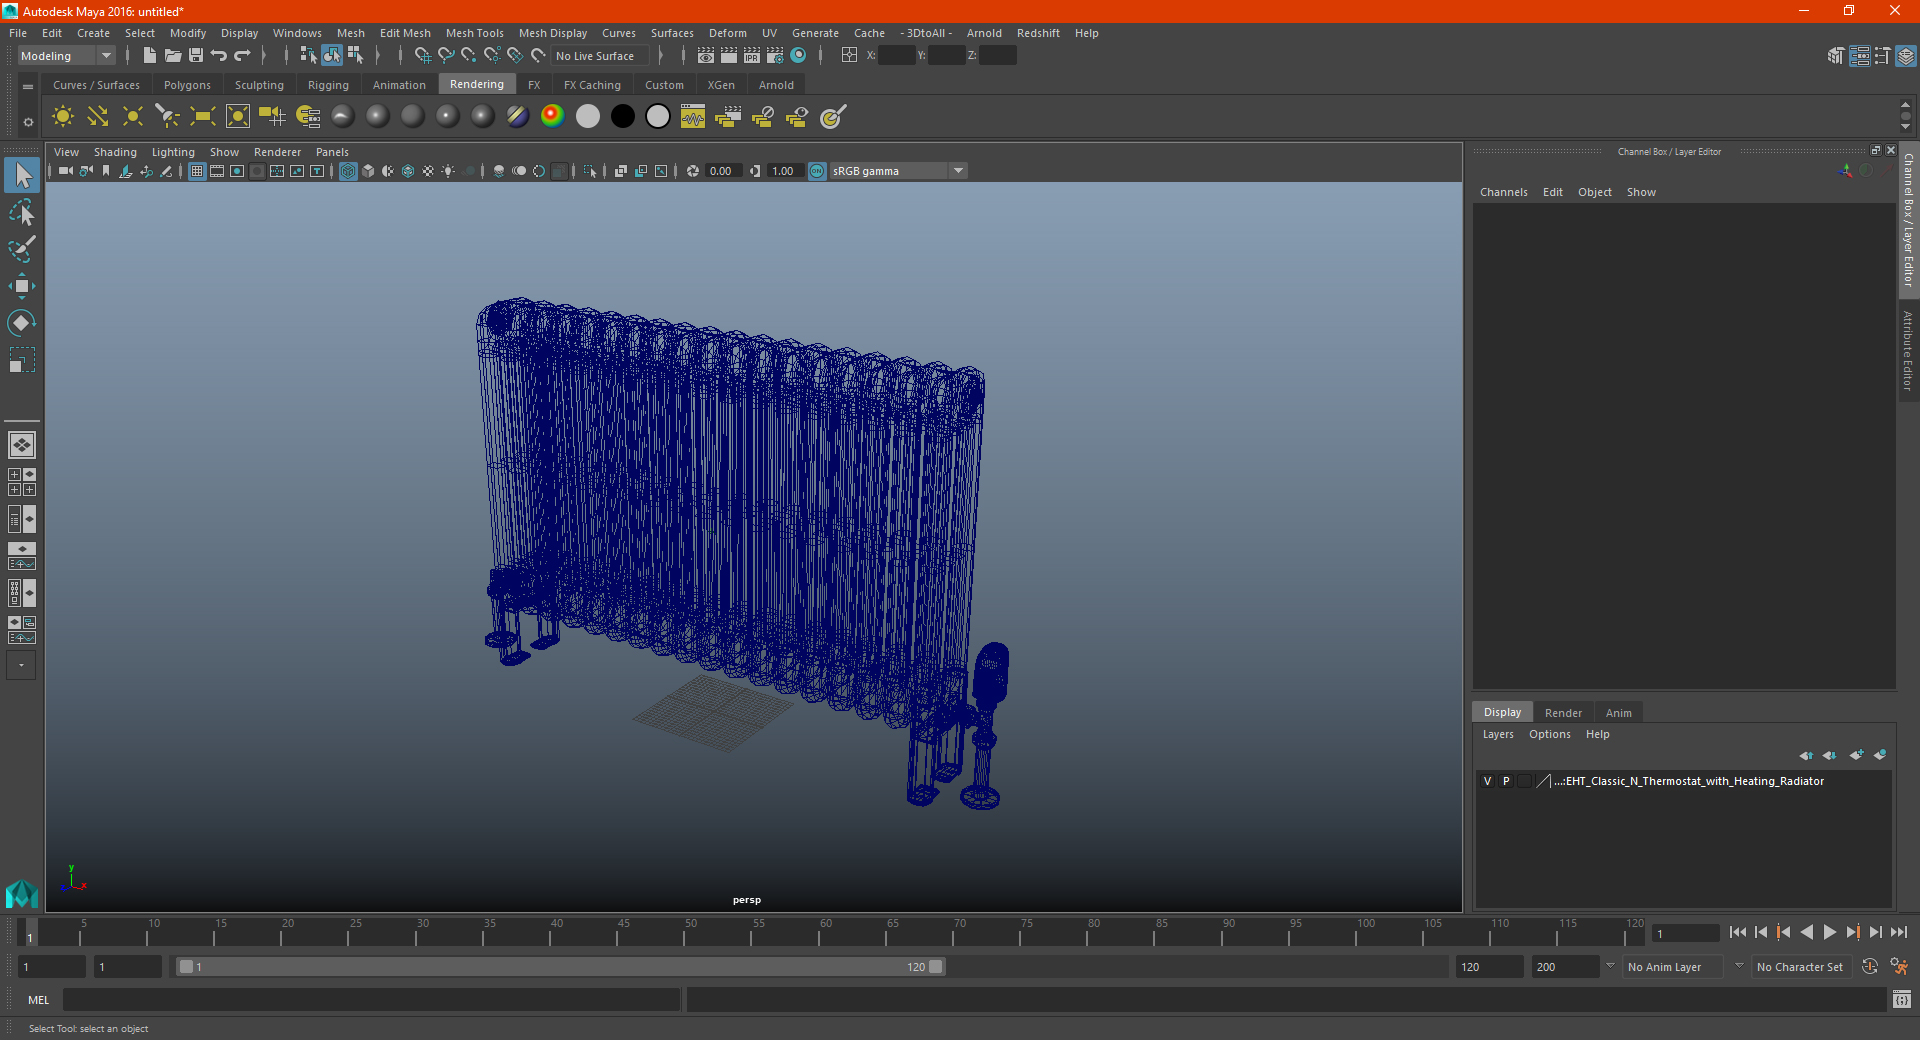The image size is (1920, 1040).
Task: Open a scene with the folder icon
Action: point(173,56)
